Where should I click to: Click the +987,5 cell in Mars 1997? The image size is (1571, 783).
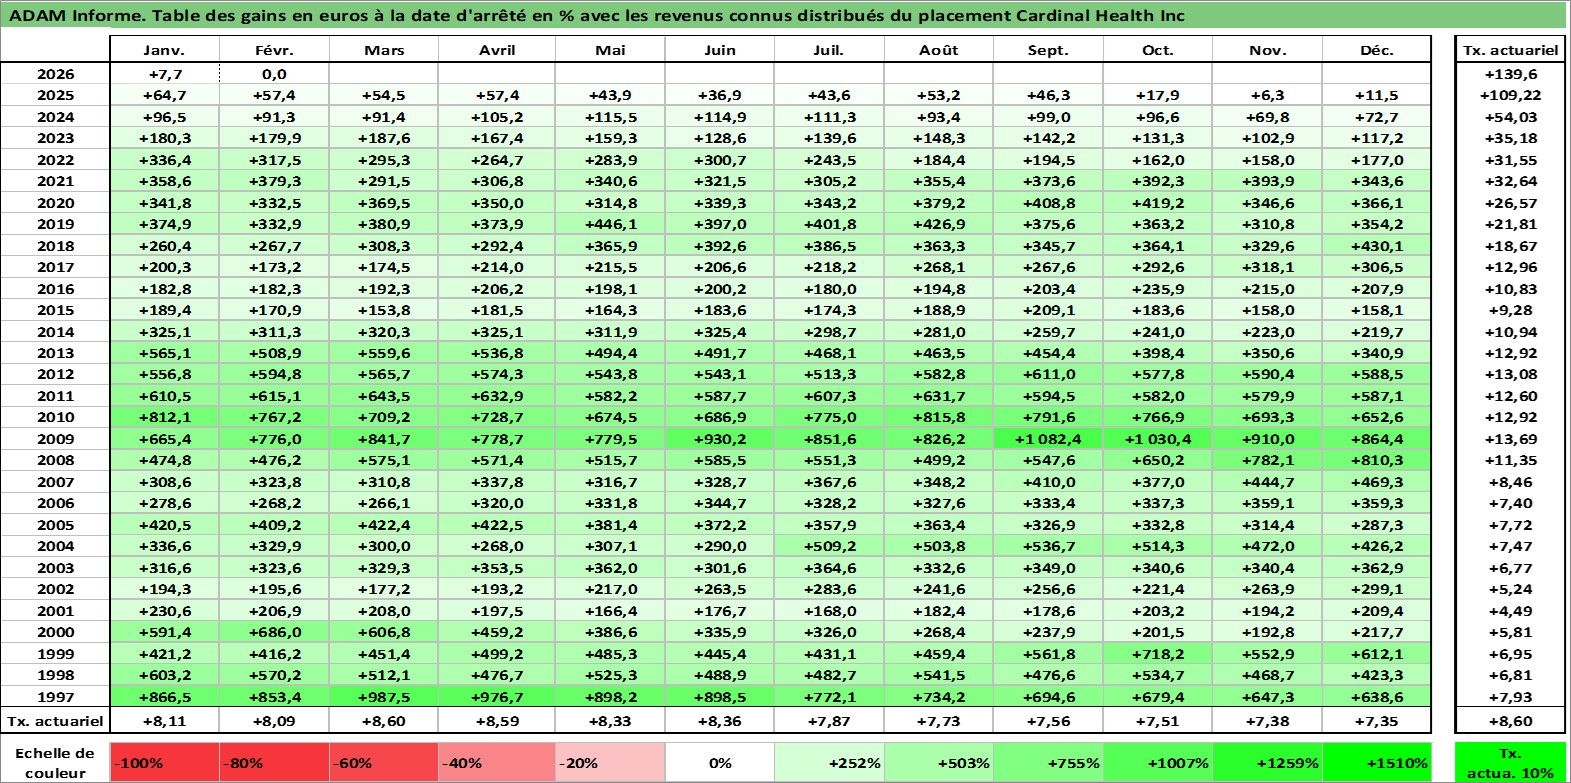coord(384,696)
